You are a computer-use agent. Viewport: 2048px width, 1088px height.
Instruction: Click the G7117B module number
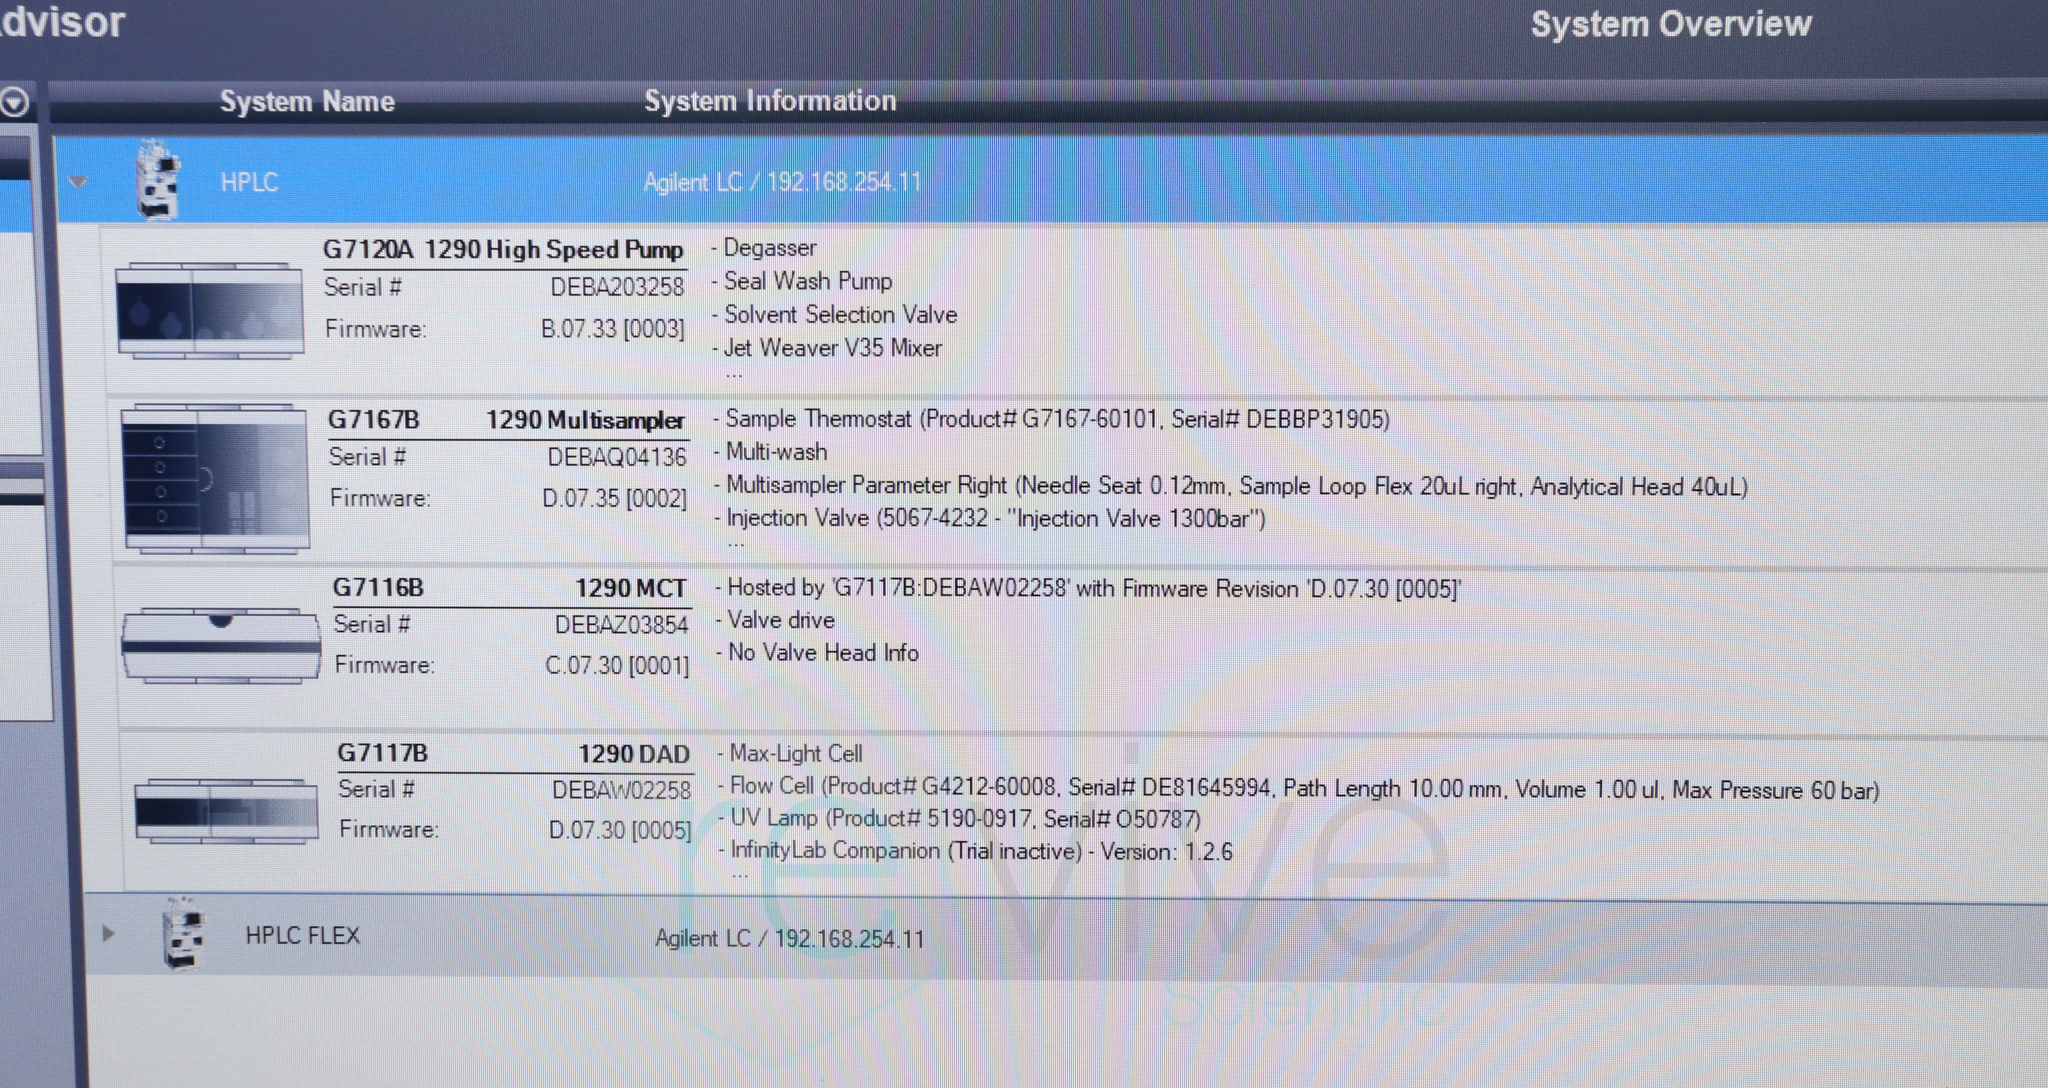pyautogui.click(x=382, y=753)
